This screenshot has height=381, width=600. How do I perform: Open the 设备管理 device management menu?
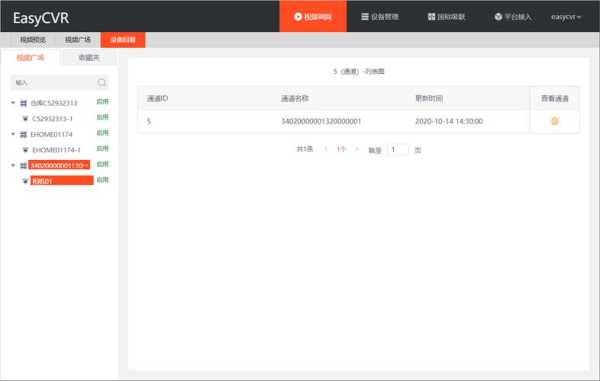pos(380,17)
